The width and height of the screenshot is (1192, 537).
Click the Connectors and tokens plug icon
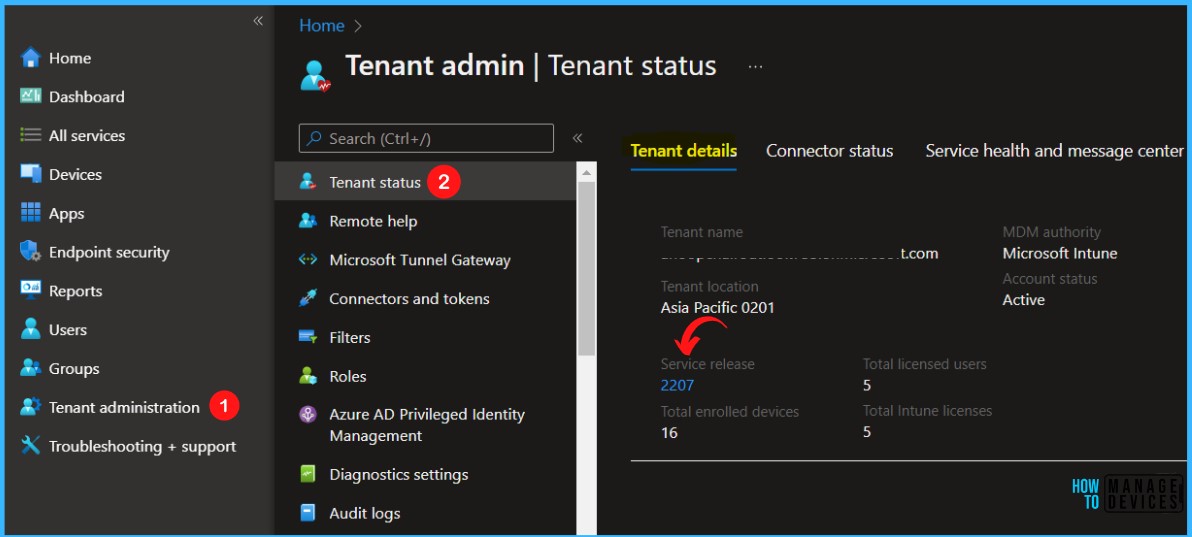click(x=308, y=298)
